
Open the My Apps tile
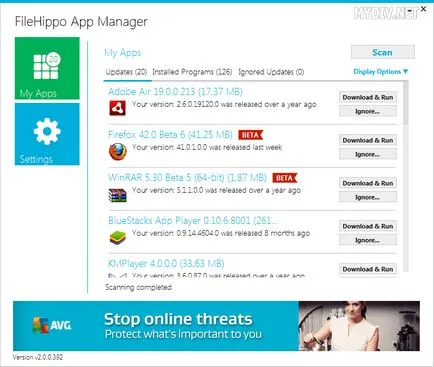pos(47,68)
